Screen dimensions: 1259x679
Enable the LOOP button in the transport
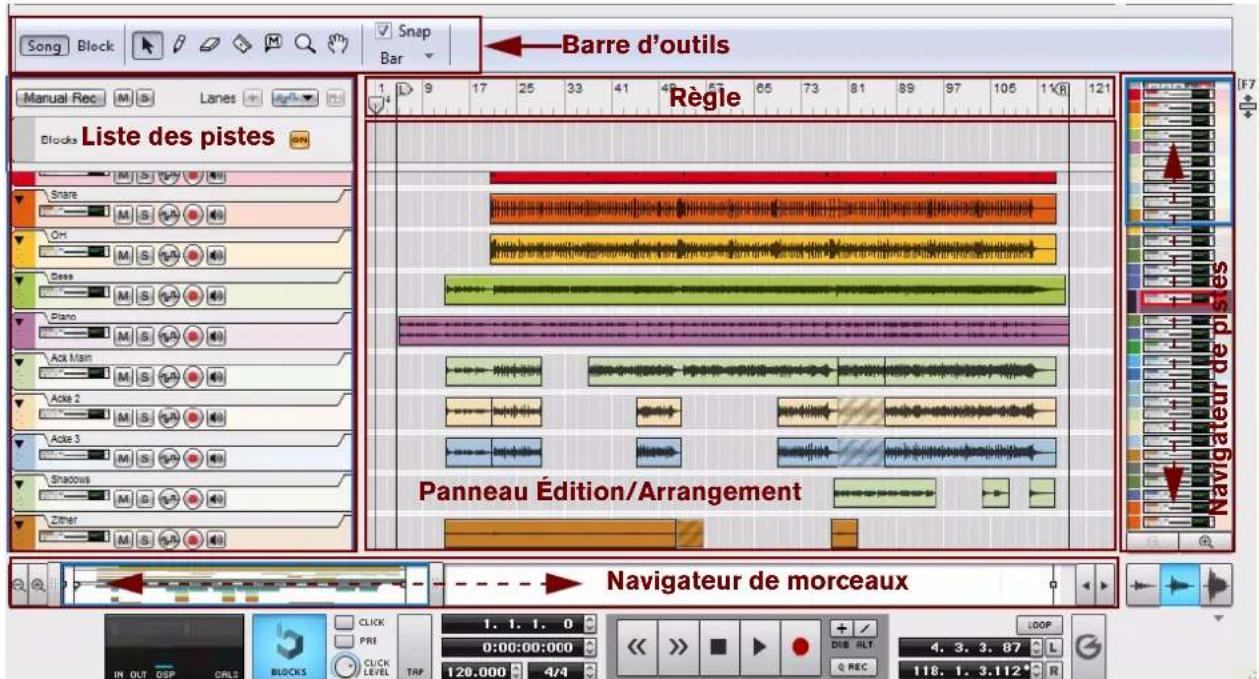click(1038, 624)
